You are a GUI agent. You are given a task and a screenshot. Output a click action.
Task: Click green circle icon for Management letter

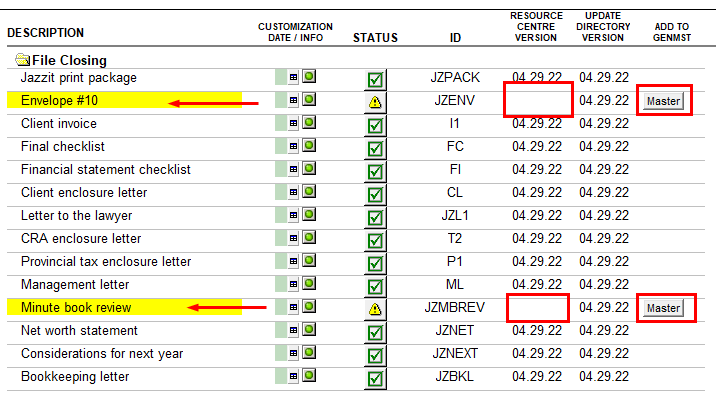pyautogui.click(x=309, y=283)
